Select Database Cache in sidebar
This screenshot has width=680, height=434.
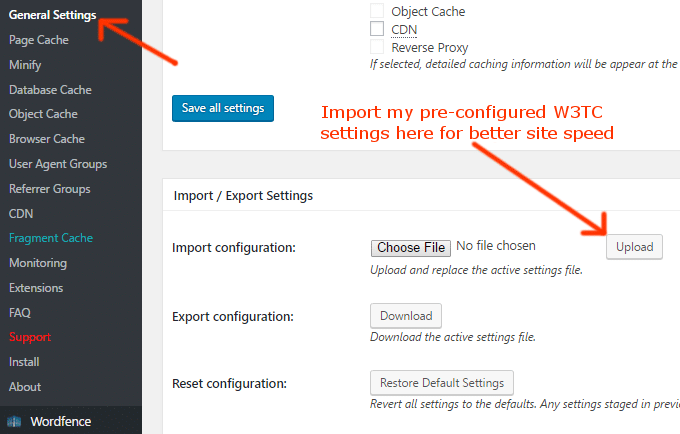tap(50, 90)
